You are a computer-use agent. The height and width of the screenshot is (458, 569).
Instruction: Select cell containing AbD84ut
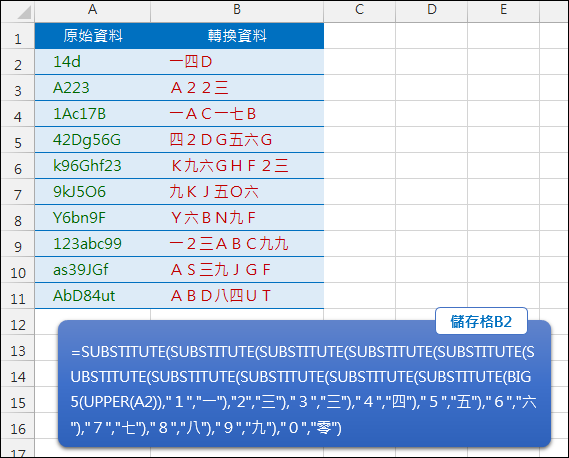(x=93, y=296)
